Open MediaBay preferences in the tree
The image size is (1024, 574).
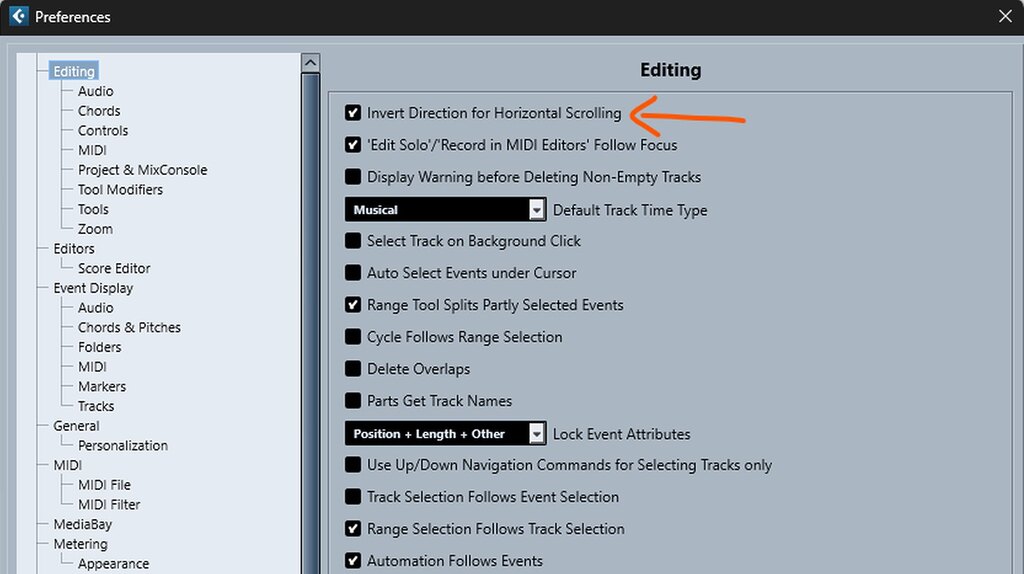82,524
